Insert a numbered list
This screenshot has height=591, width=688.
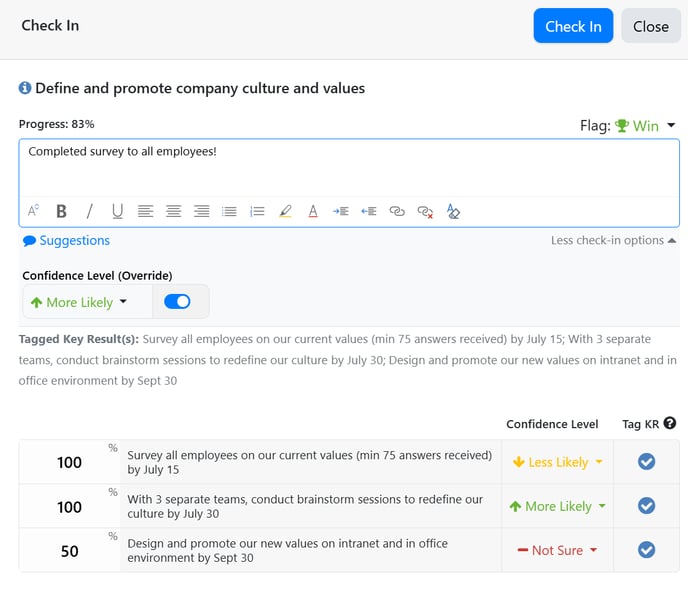(x=257, y=211)
